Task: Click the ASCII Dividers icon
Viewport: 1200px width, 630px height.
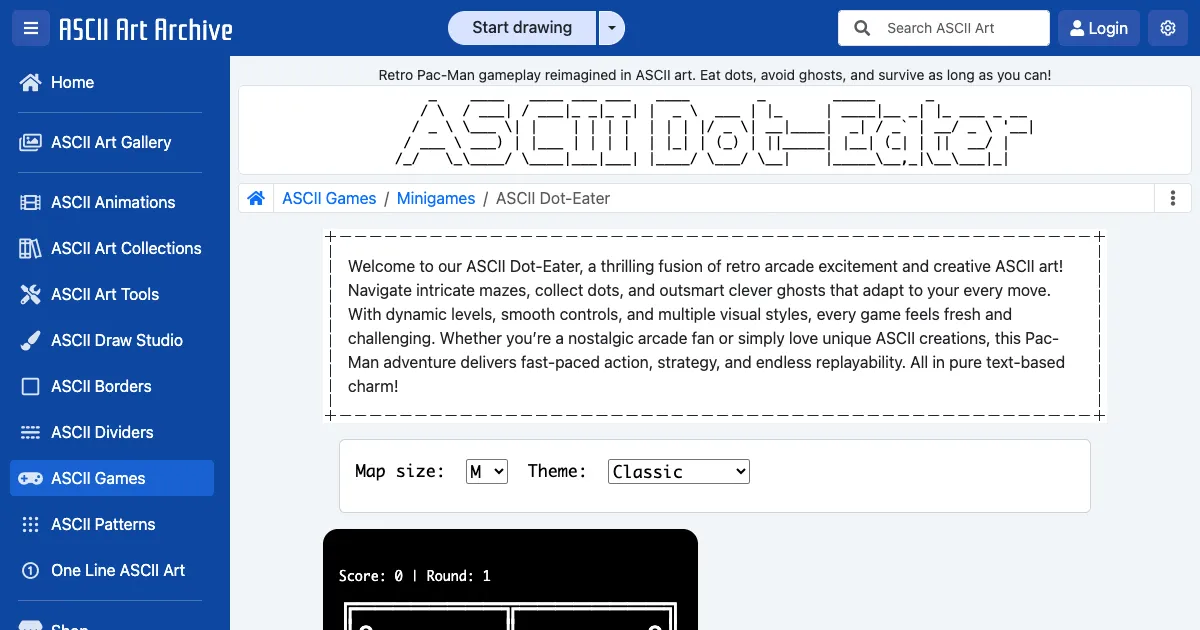Action: click(31, 432)
